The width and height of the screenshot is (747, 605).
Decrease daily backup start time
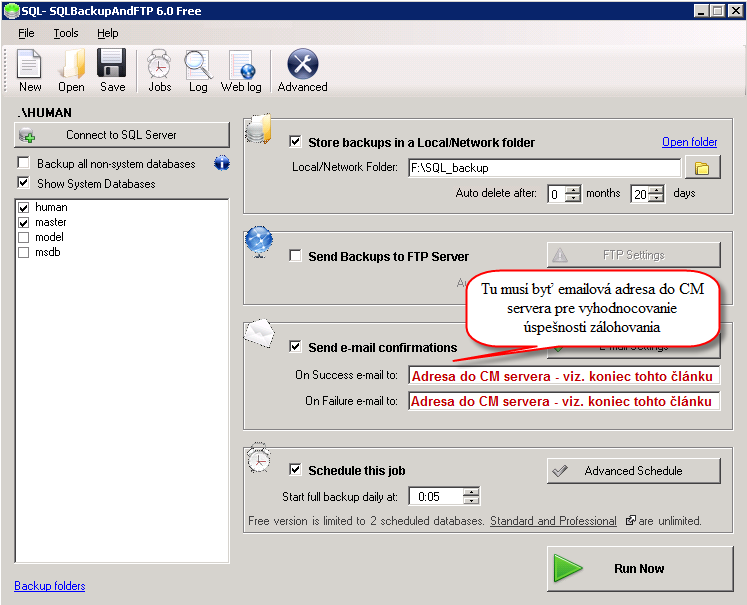pos(471,500)
